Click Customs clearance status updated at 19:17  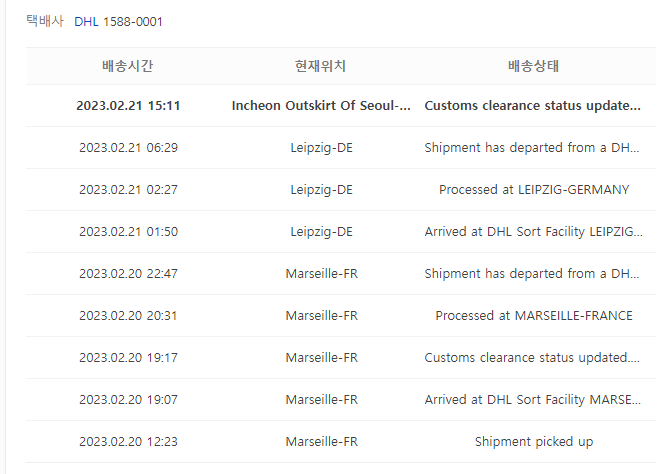click(x=532, y=358)
